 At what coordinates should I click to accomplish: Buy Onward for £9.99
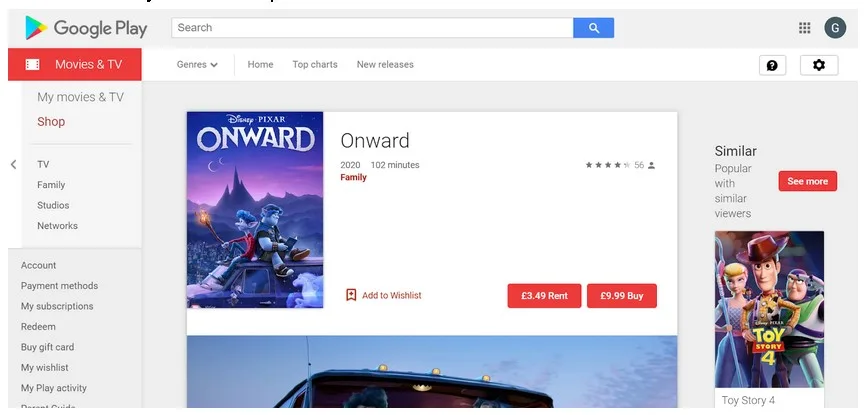pos(622,296)
